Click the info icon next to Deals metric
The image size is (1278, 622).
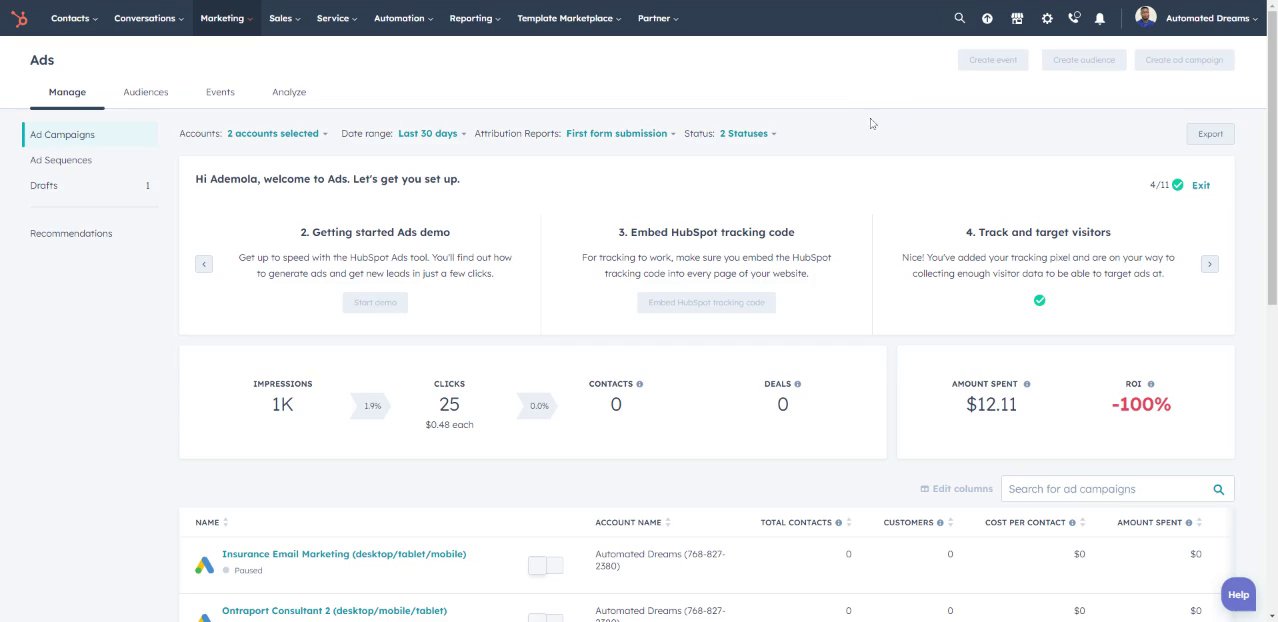point(797,384)
